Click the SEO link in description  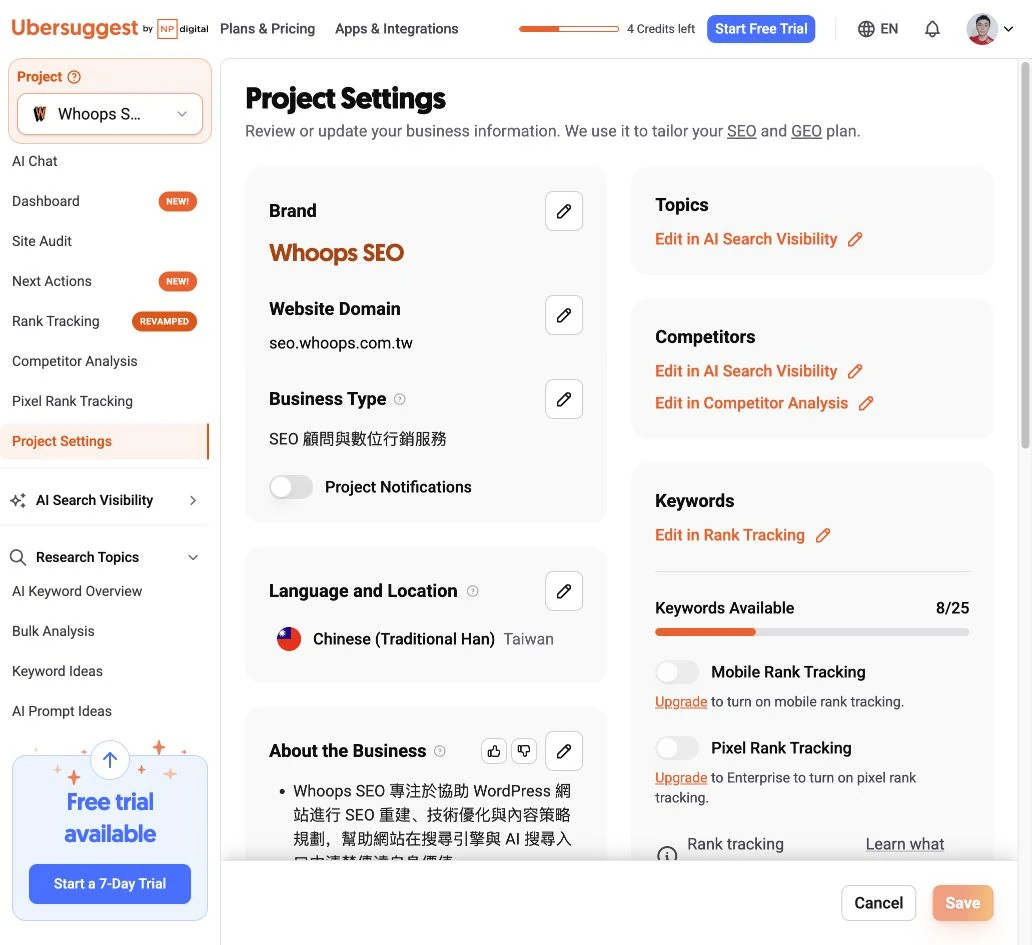(741, 132)
